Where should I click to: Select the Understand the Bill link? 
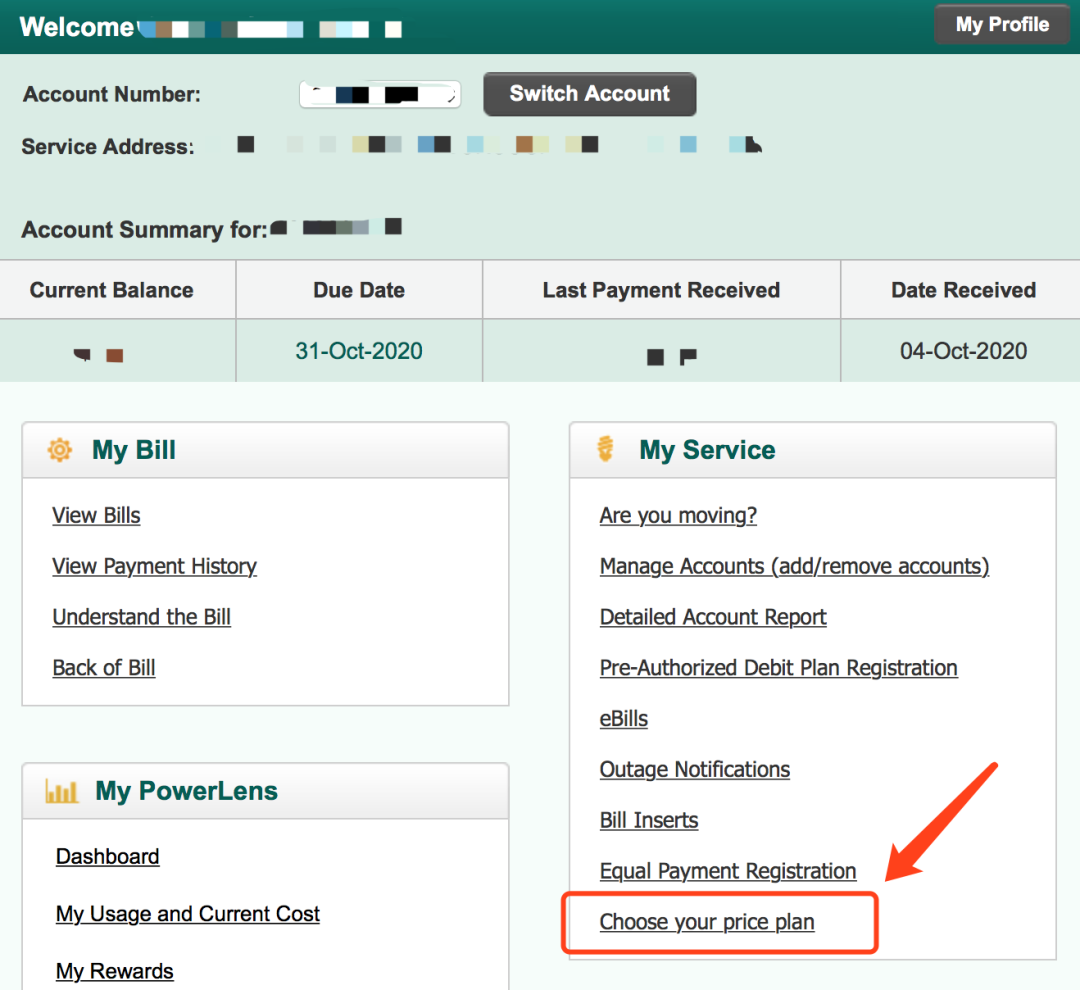coord(141,618)
